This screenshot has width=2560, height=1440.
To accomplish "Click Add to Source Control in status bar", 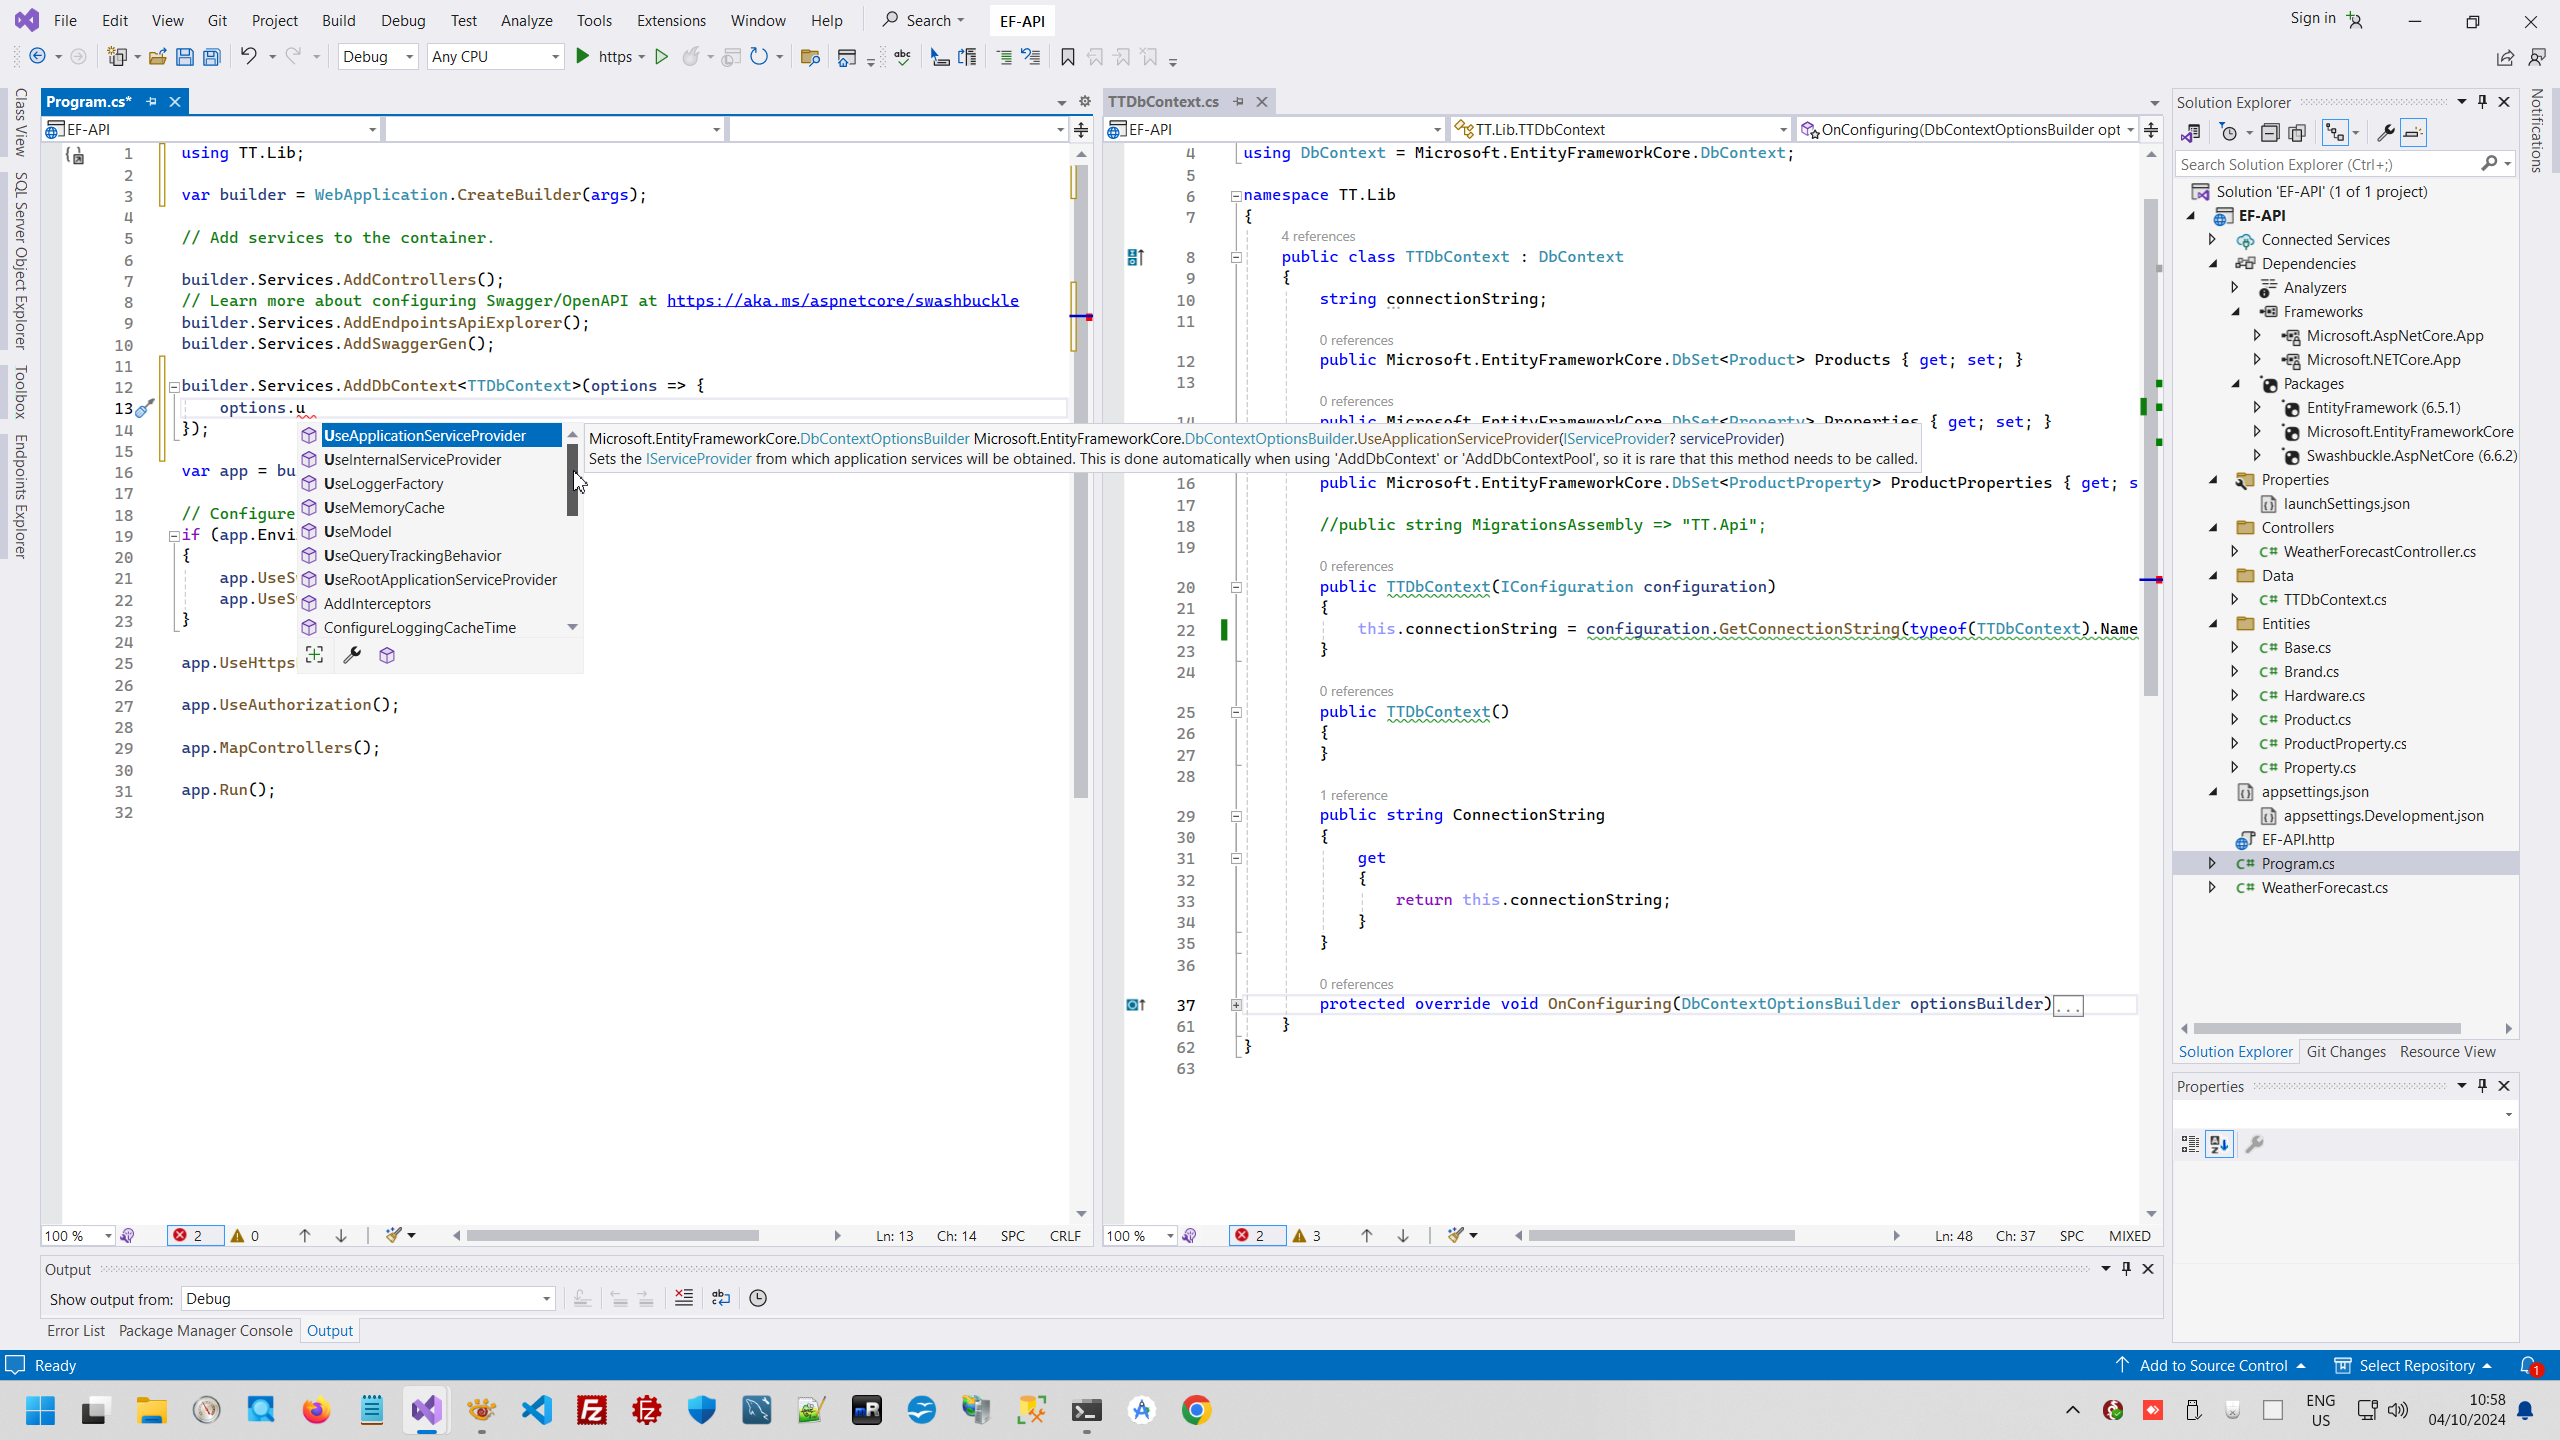I will point(2212,1365).
